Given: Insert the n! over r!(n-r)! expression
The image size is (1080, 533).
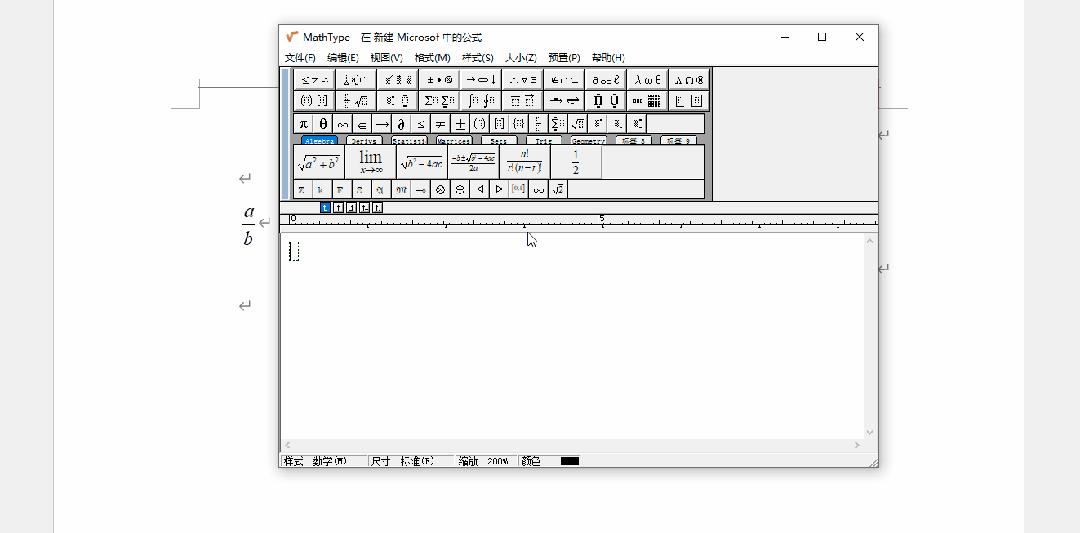Looking at the screenshot, I should [524, 162].
